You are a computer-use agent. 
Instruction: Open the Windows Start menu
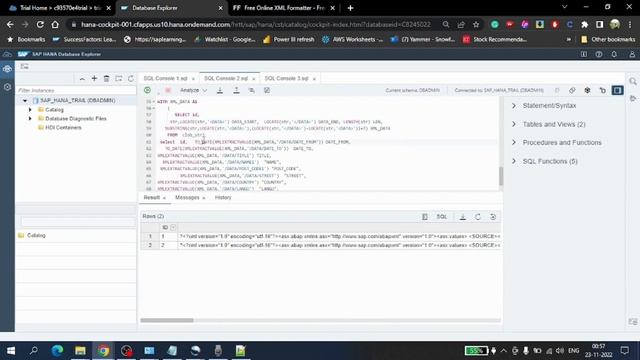tap(11, 351)
